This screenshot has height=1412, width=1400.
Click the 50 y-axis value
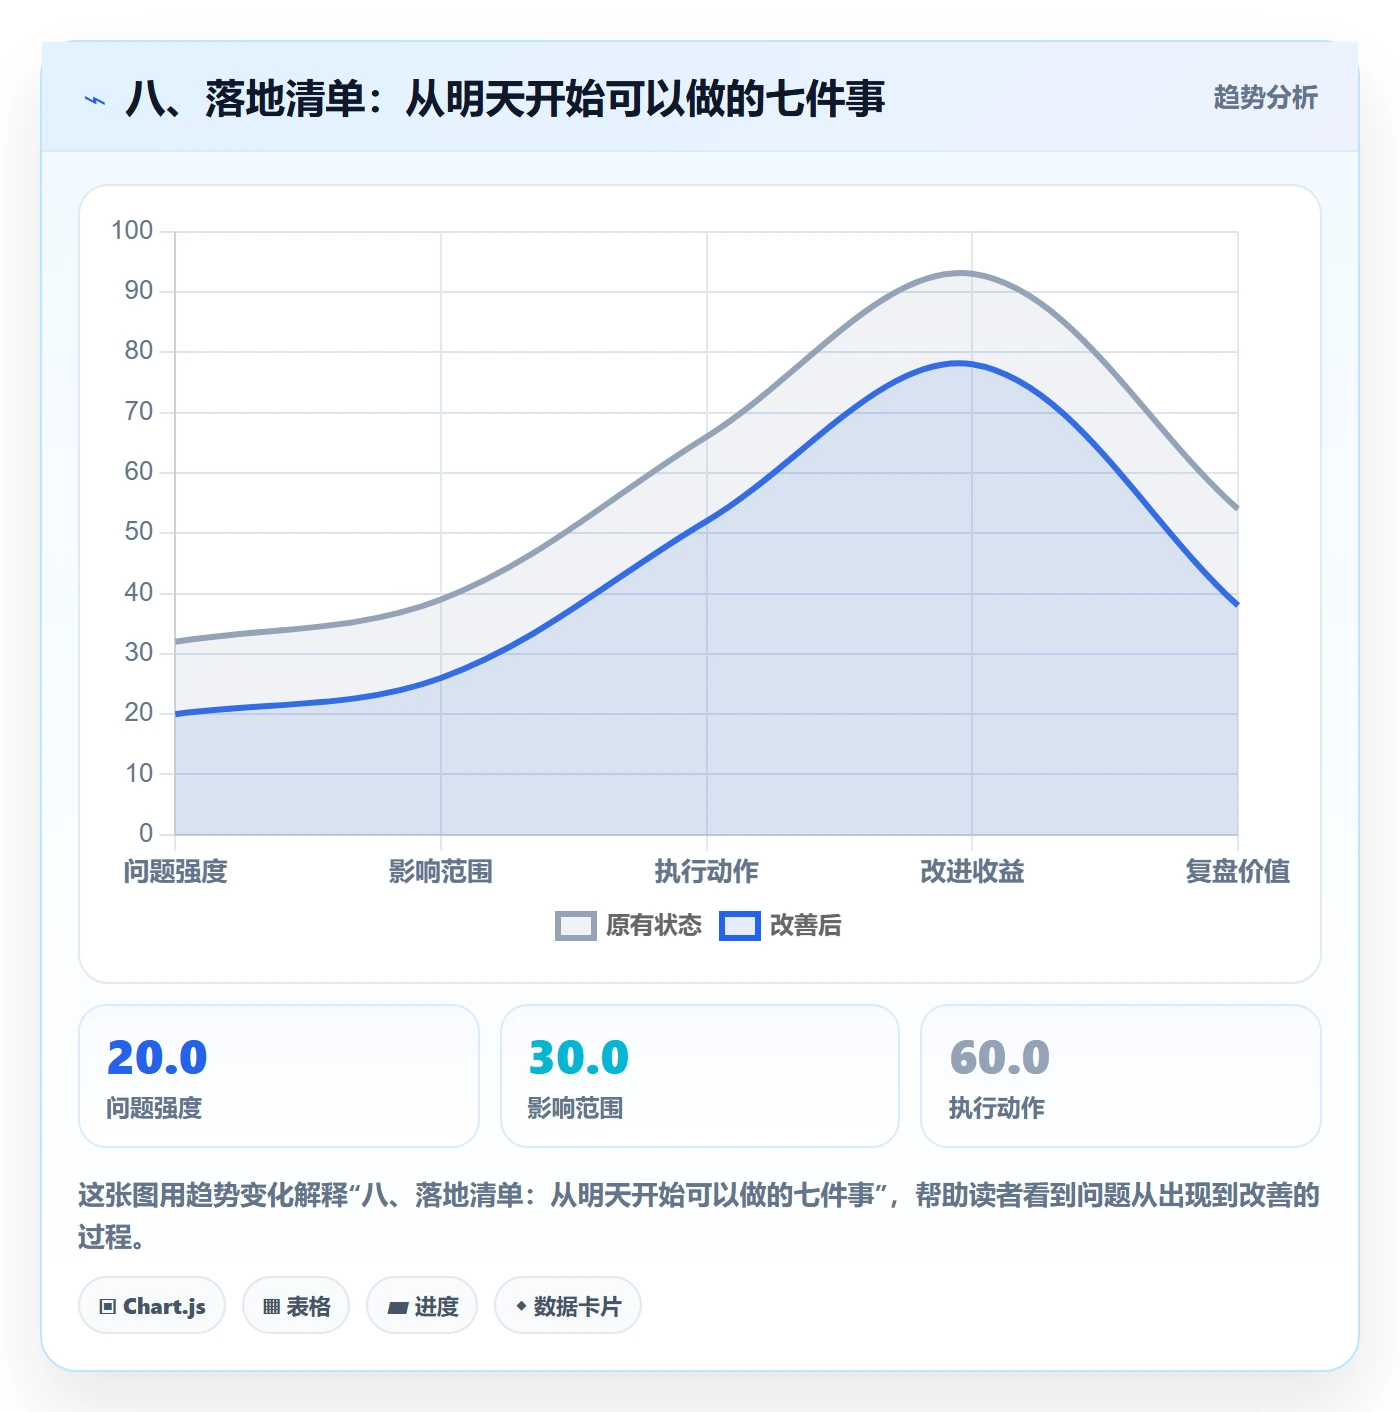click(139, 532)
